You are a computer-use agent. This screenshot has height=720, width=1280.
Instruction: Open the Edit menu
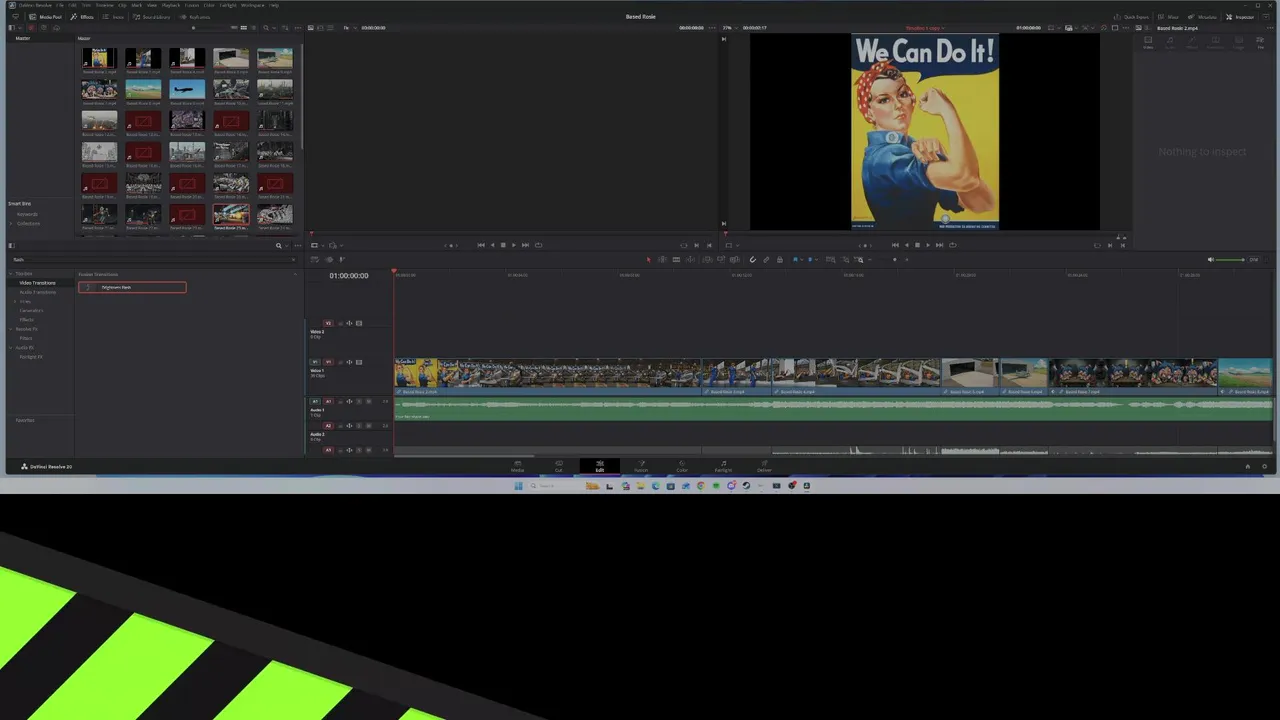click(x=72, y=5)
